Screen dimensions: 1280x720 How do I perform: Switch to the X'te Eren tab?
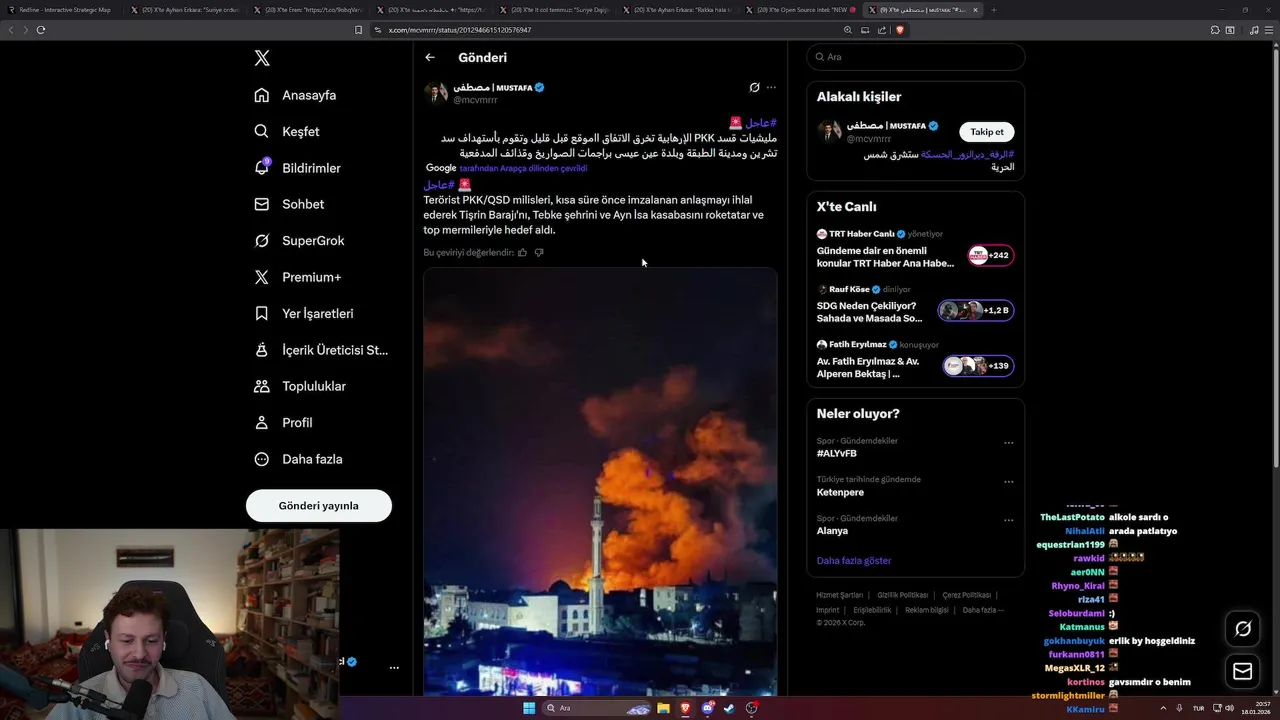307,10
